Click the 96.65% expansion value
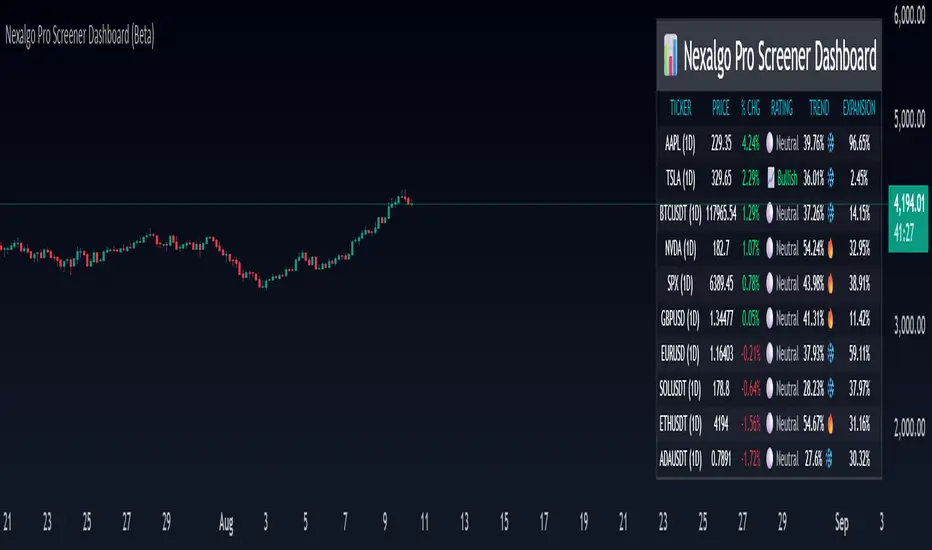This screenshot has height=550, width=932. pyautogui.click(x=859, y=143)
